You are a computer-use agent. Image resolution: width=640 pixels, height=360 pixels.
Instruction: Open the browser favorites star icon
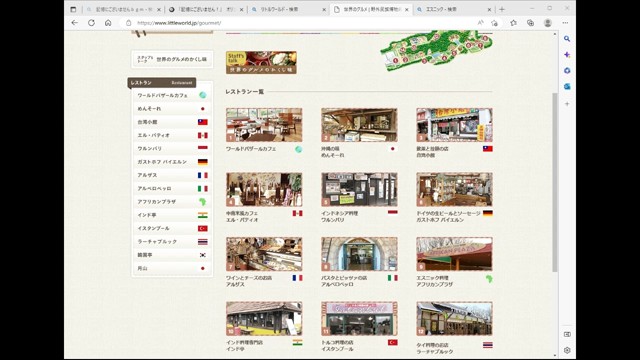(x=513, y=23)
